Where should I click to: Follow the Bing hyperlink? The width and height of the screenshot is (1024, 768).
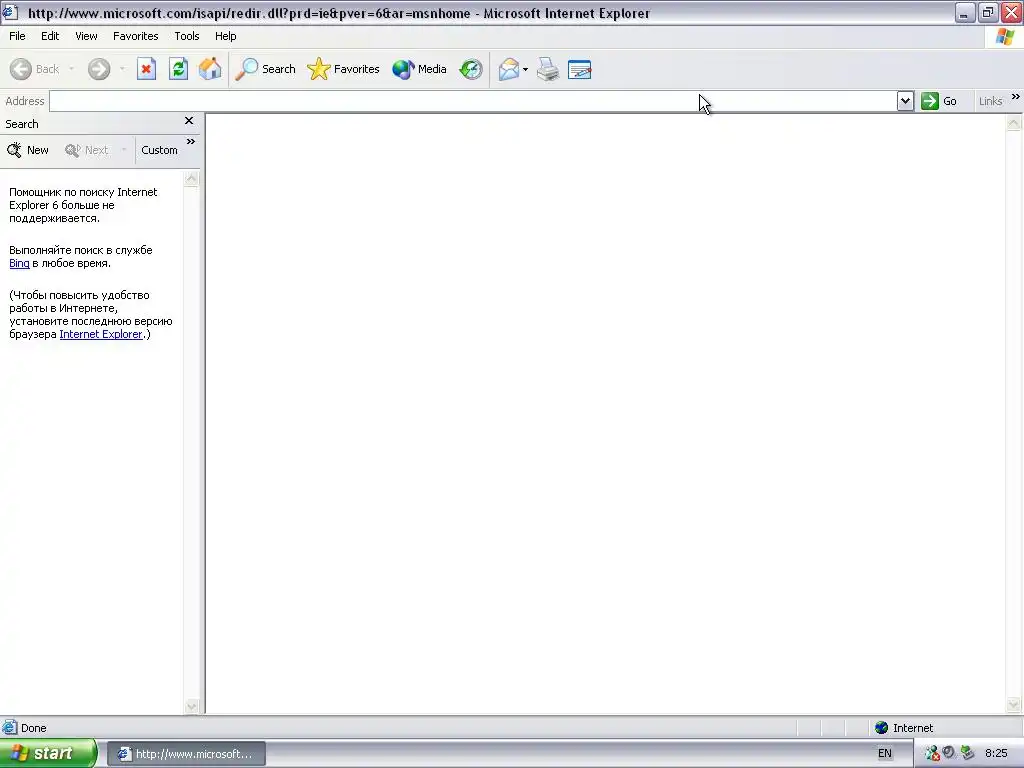(19, 263)
